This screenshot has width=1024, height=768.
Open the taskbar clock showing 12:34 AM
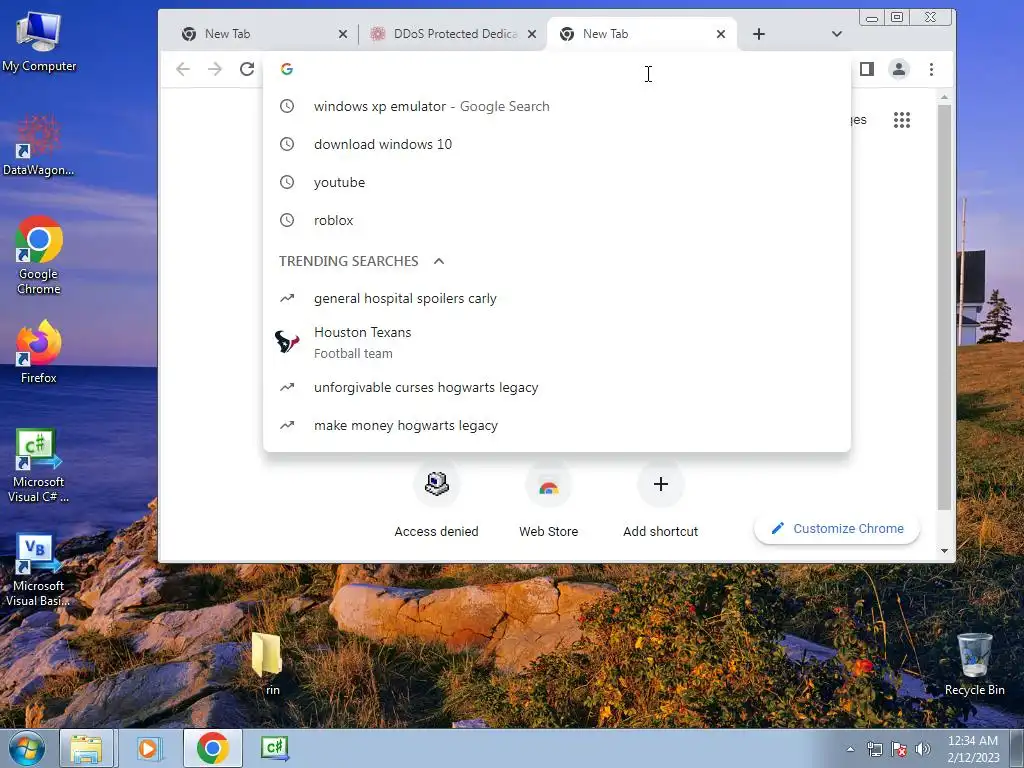973,749
